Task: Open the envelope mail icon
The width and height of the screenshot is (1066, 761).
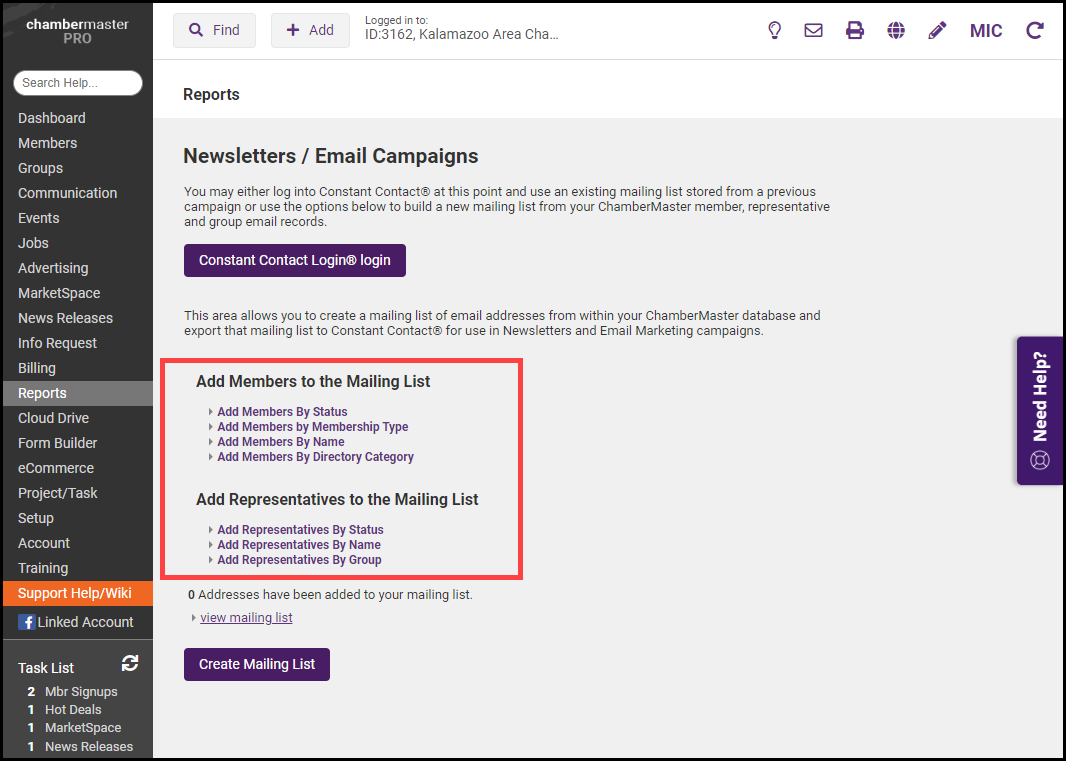Action: [814, 30]
